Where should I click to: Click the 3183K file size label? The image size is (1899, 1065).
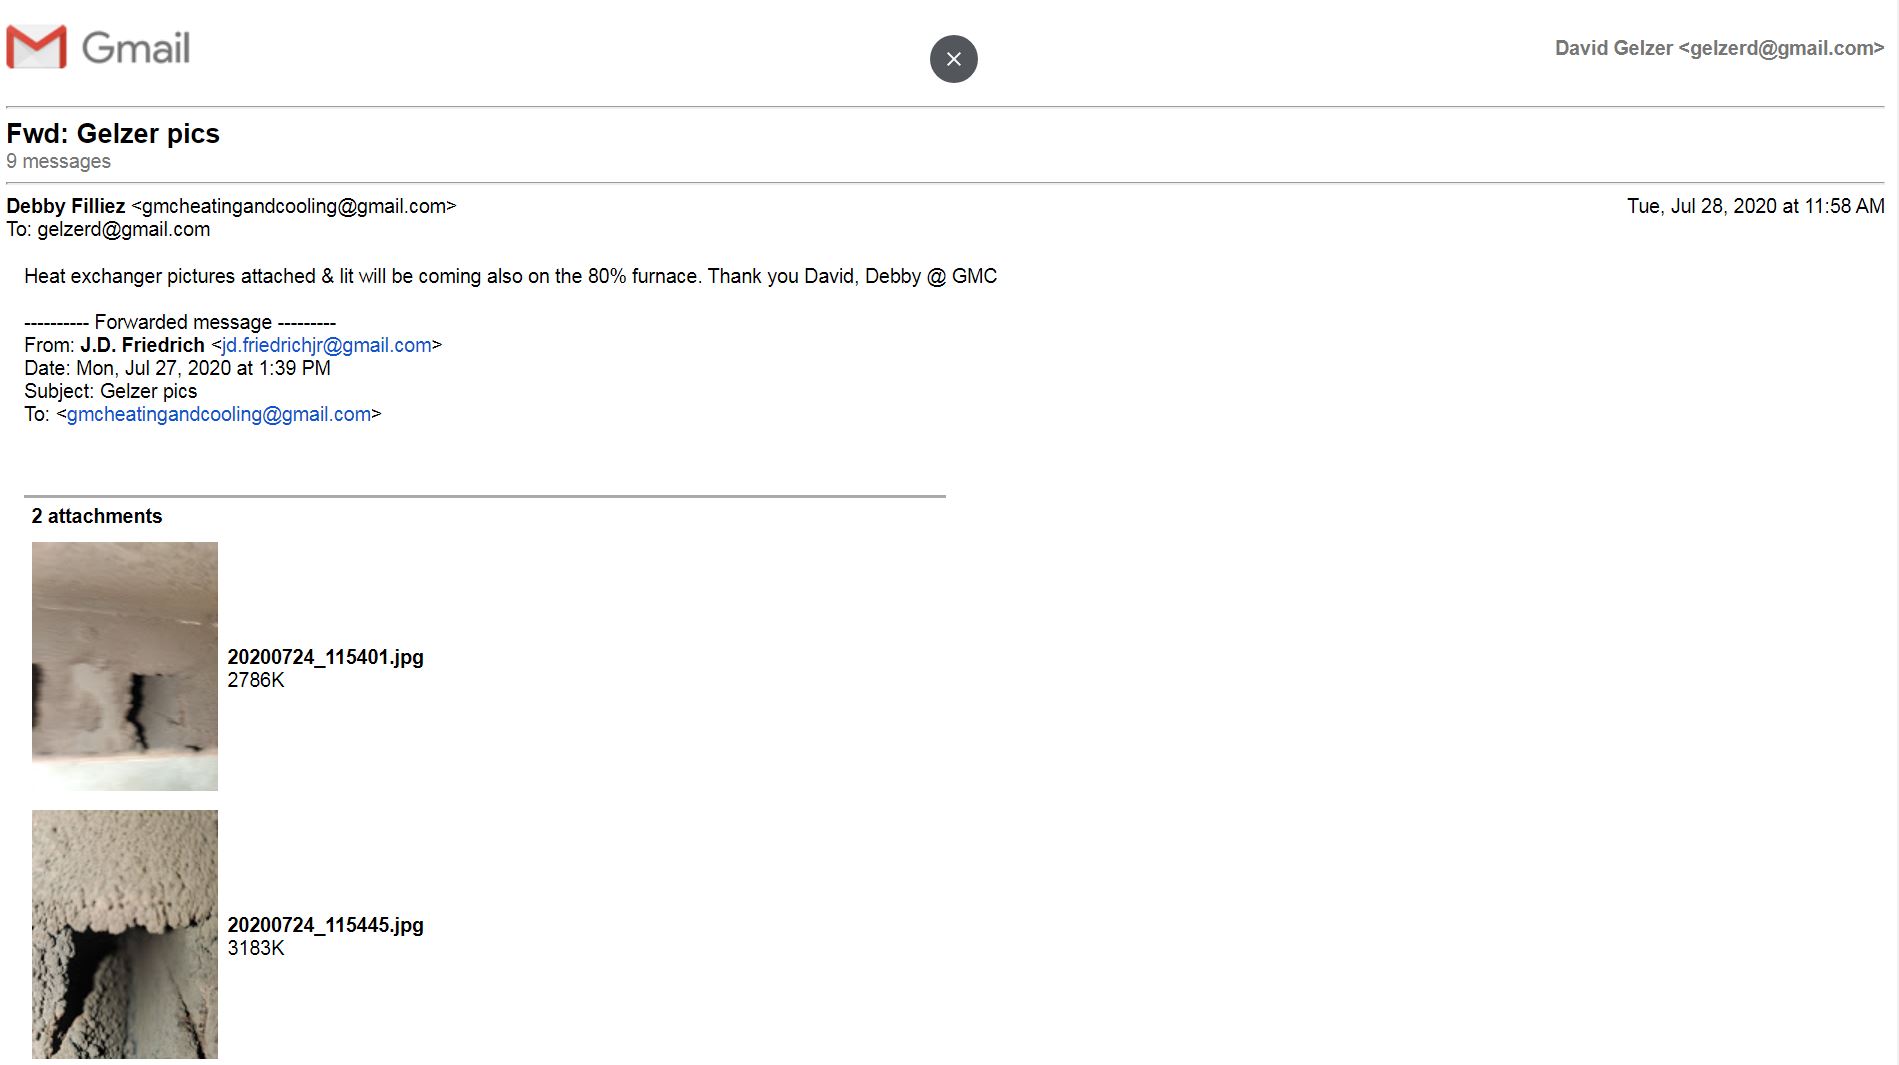[x=256, y=948]
